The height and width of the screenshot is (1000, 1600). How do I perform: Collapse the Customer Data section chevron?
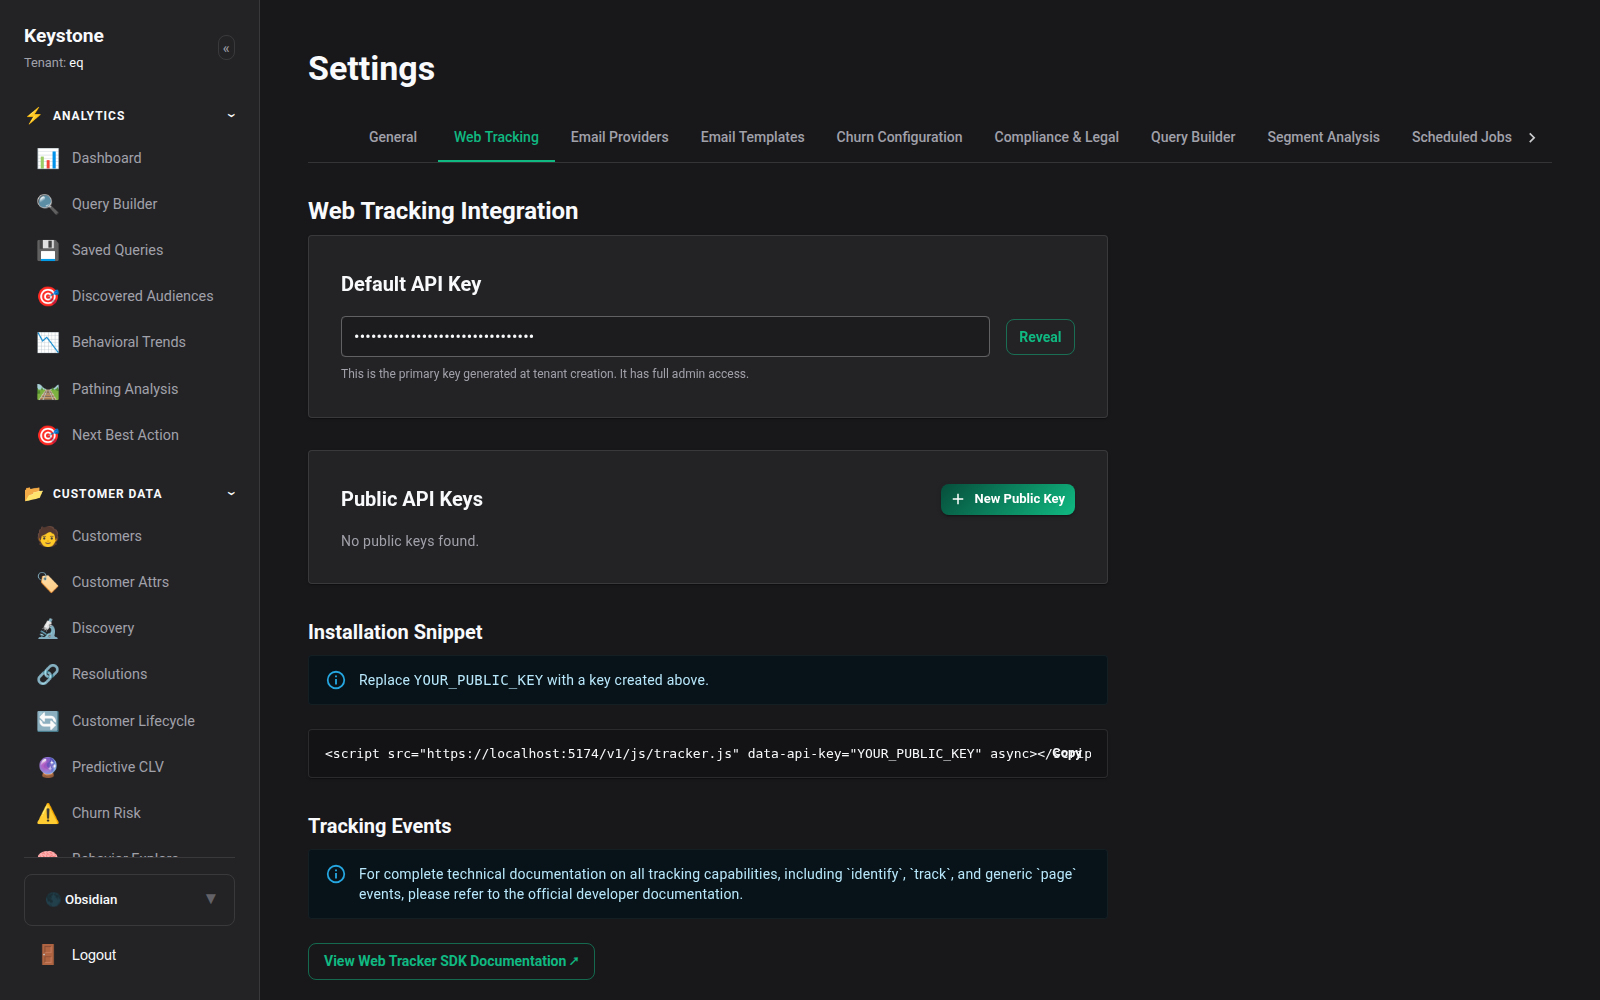(231, 493)
